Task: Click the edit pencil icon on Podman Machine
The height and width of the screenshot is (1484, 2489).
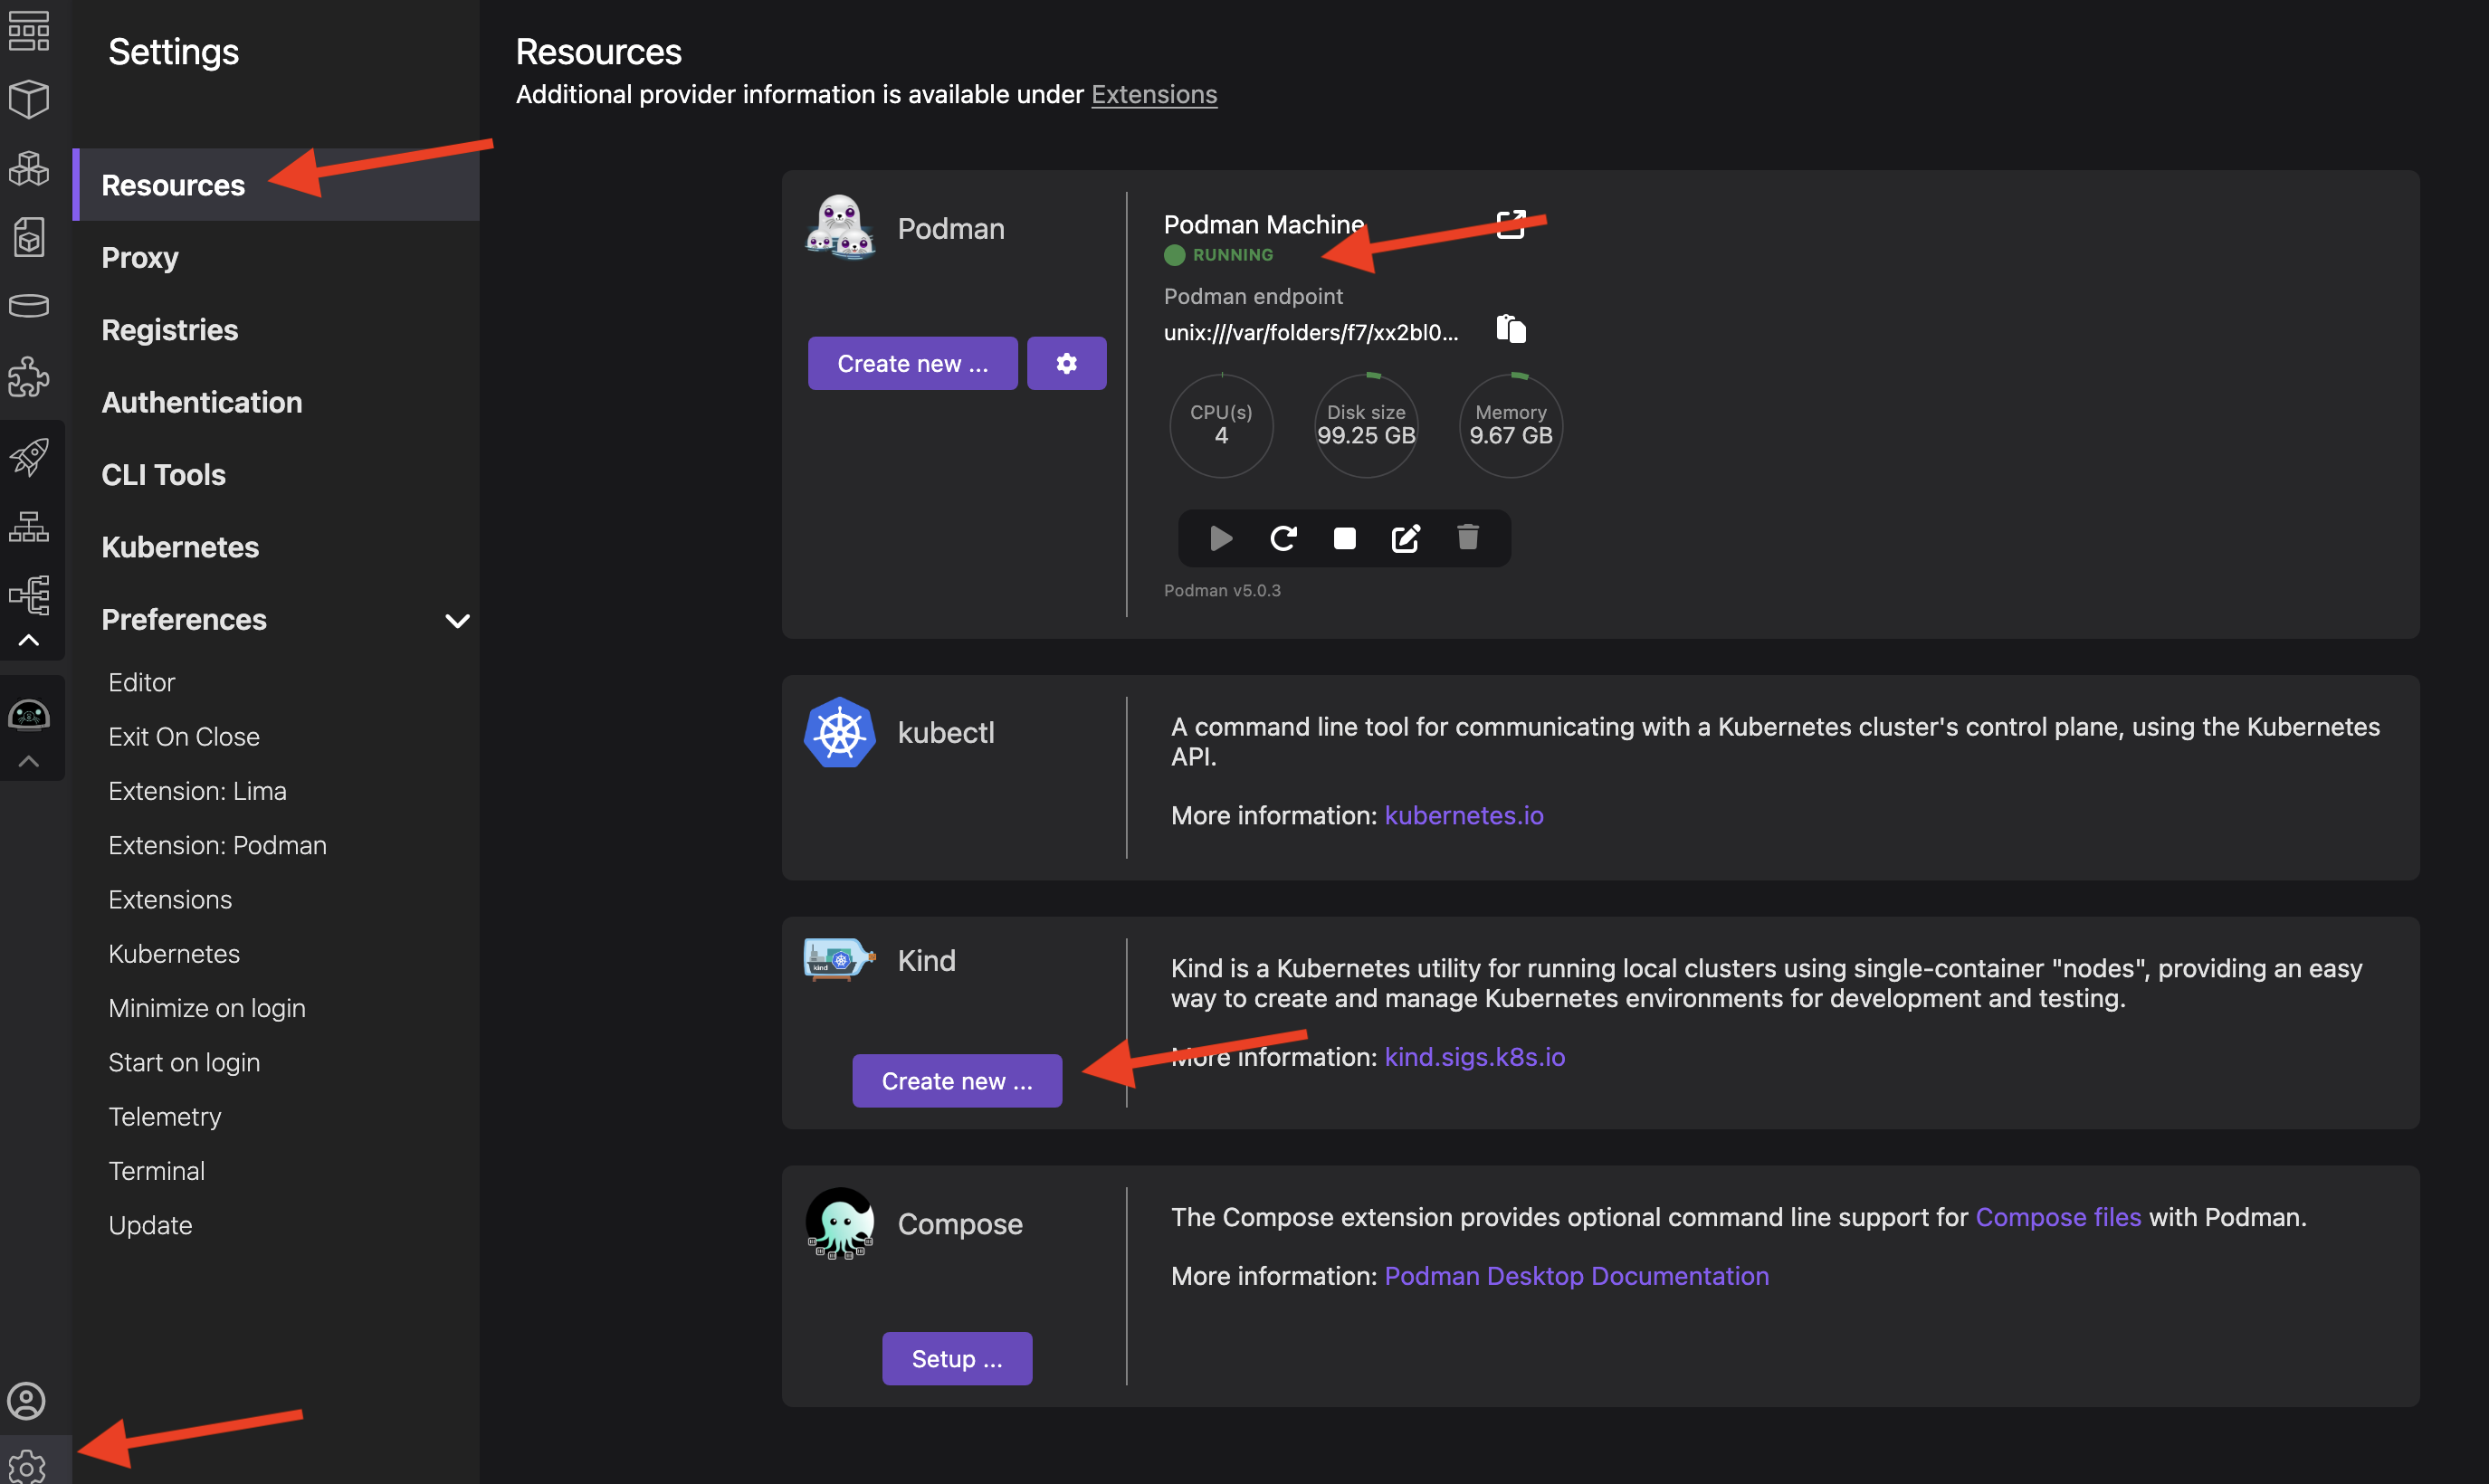Action: click(1403, 537)
